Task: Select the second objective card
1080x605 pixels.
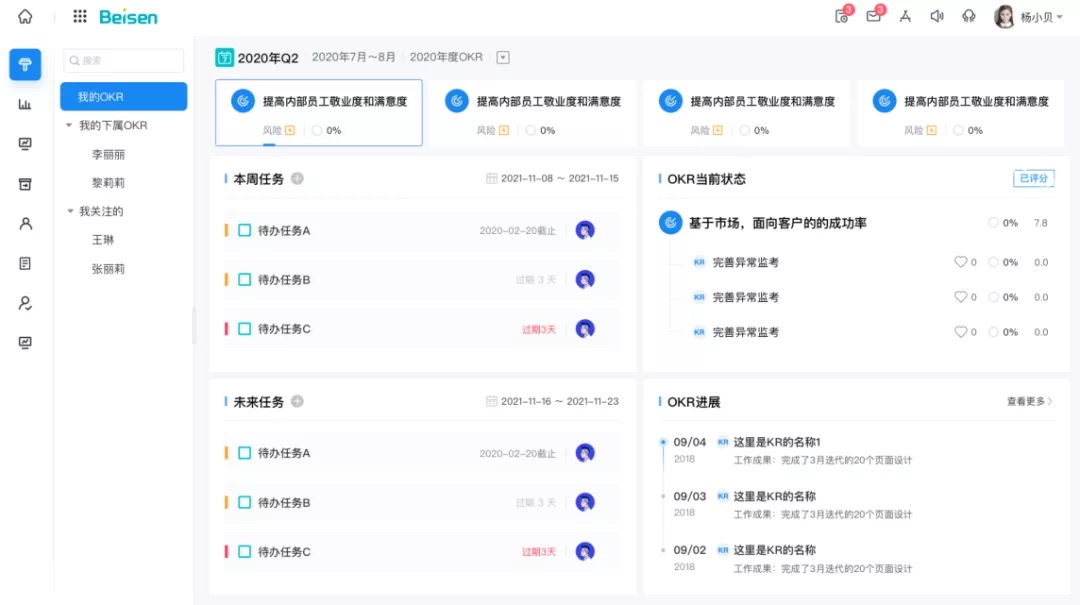Action: 532,112
